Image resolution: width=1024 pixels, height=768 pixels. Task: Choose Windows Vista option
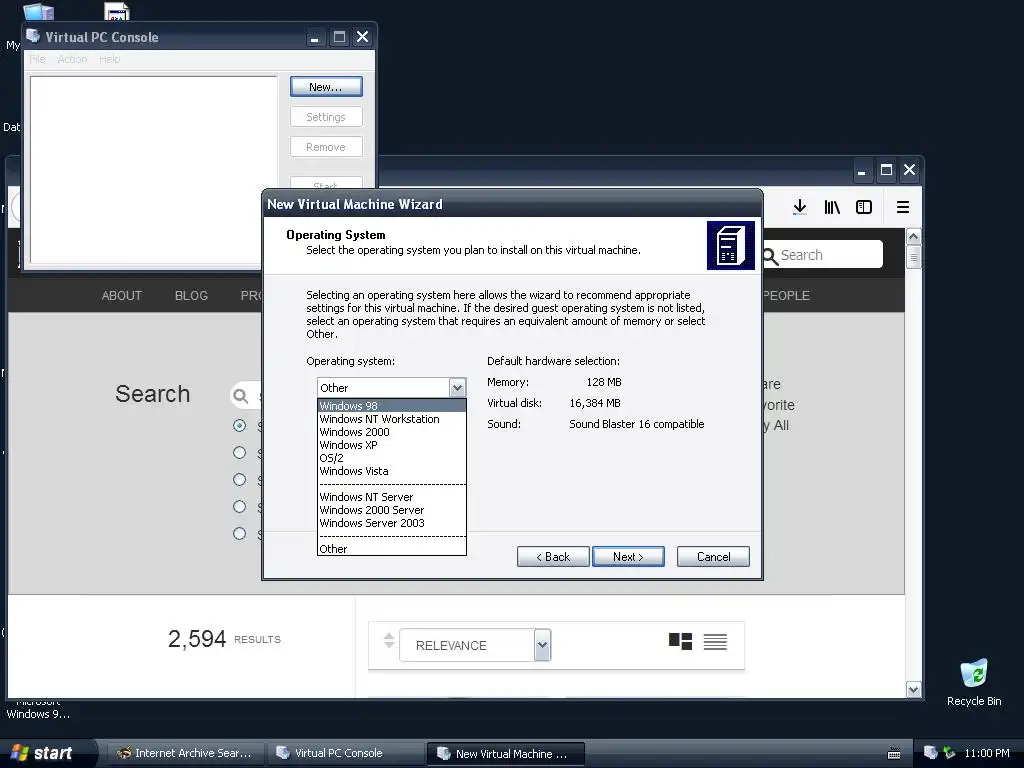click(x=392, y=471)
